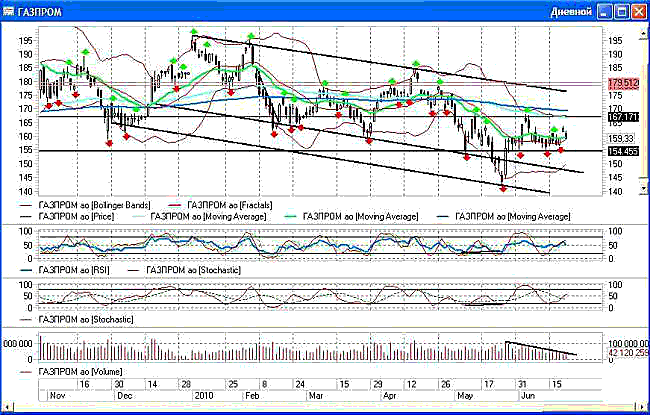Select the RSI legend entry
This screenshot has height=415, width=650.
pyautogui.click(x=65, y=270)
